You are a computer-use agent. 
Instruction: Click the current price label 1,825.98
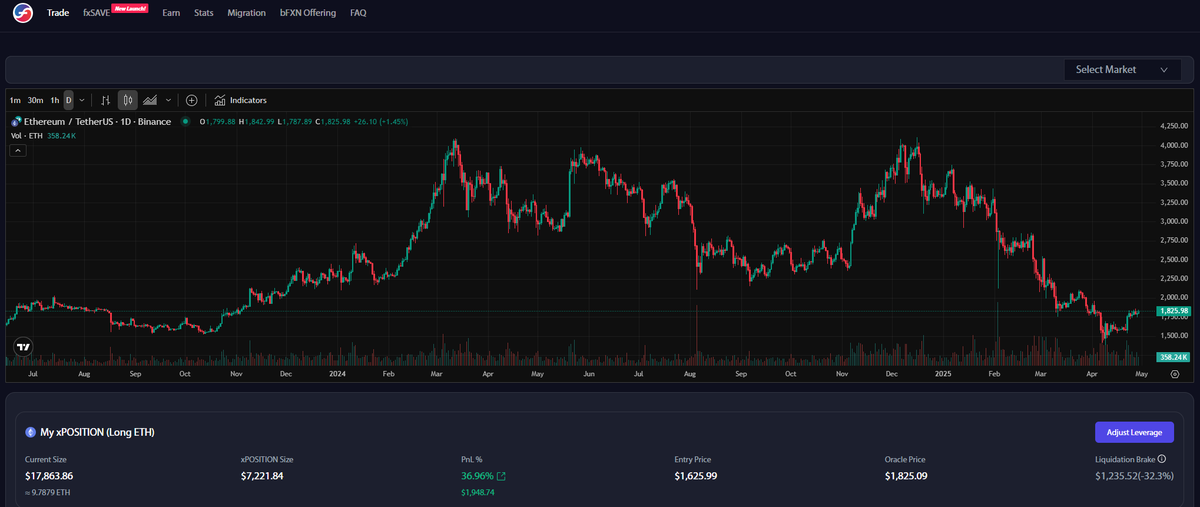(x=1174, y=311)
